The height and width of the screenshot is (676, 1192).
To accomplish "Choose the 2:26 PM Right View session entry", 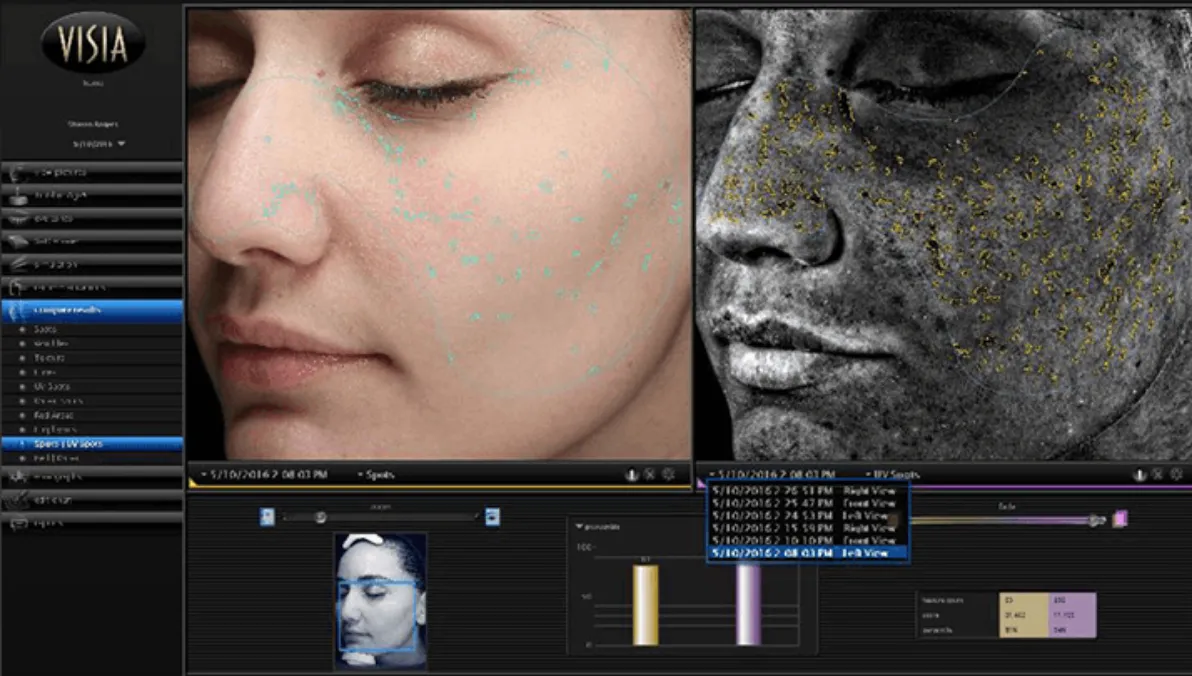I will tap(806, 491).
